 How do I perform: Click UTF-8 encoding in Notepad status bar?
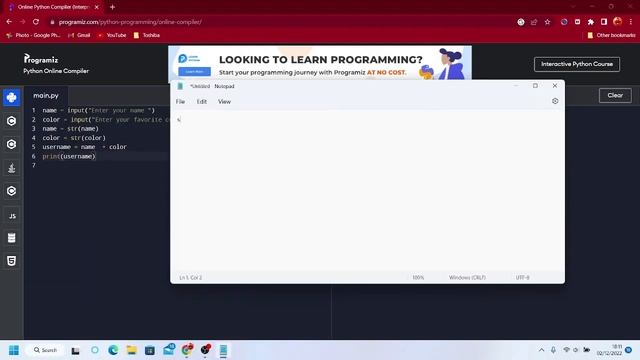522,278
